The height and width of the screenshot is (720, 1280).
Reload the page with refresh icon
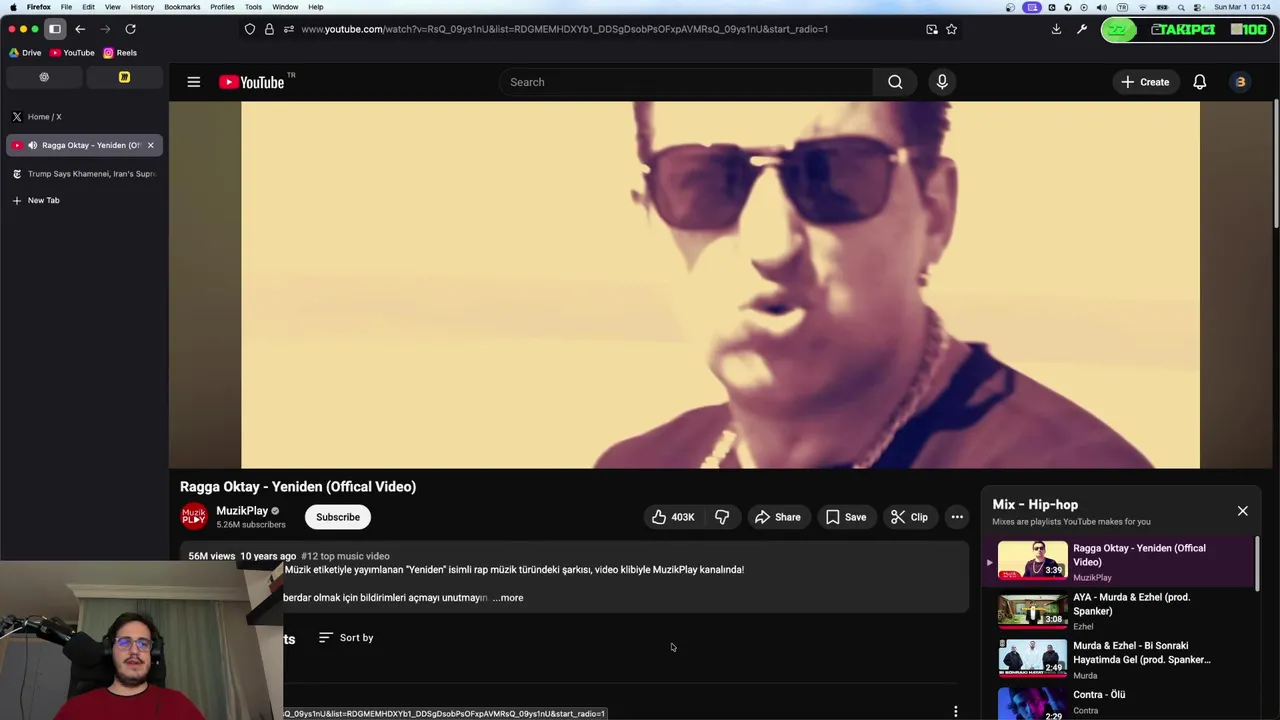pyautogui.click(x=130, y=29)
